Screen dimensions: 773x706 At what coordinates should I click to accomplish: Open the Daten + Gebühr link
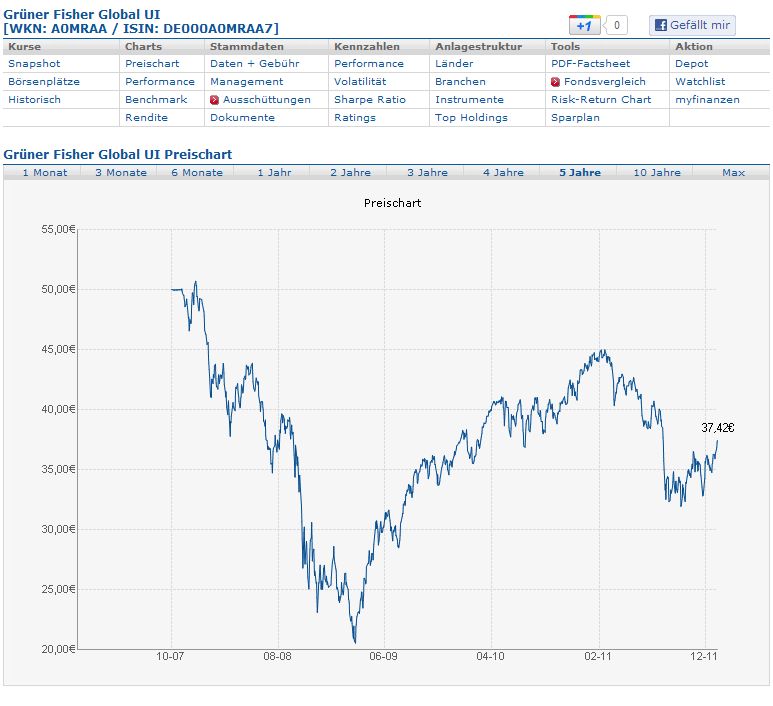(254, 64)
